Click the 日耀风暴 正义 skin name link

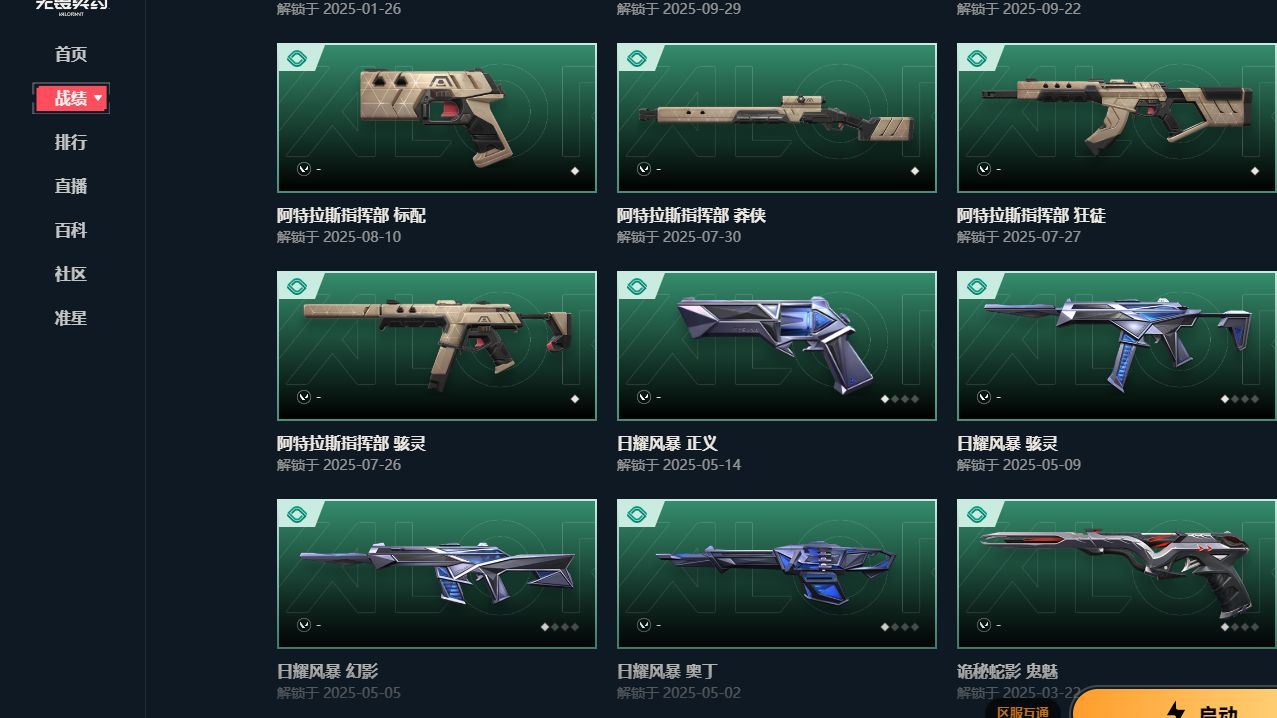[x=667, y=443]
